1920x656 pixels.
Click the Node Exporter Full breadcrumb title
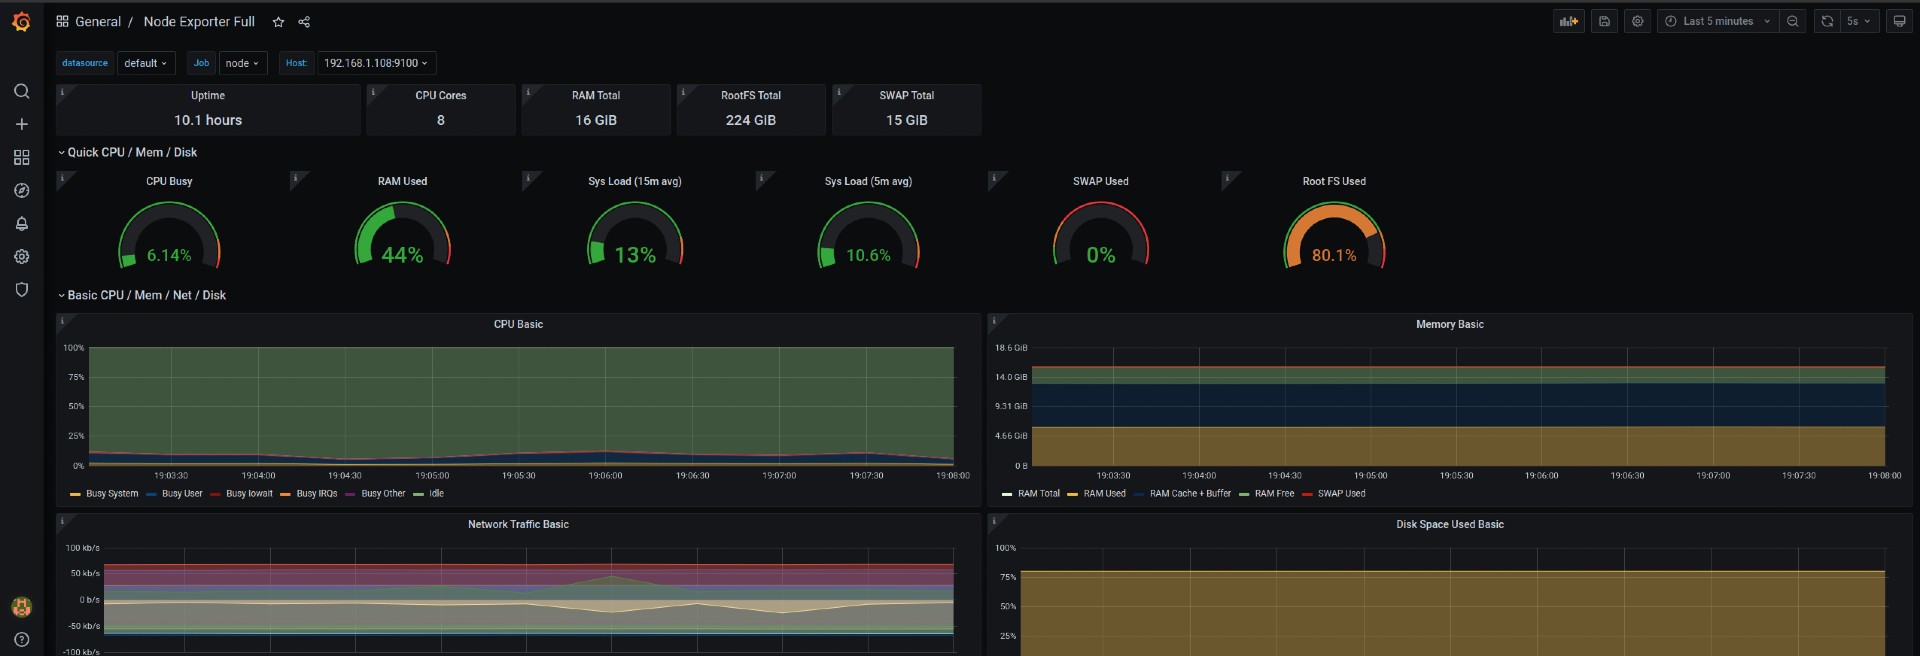199,22
